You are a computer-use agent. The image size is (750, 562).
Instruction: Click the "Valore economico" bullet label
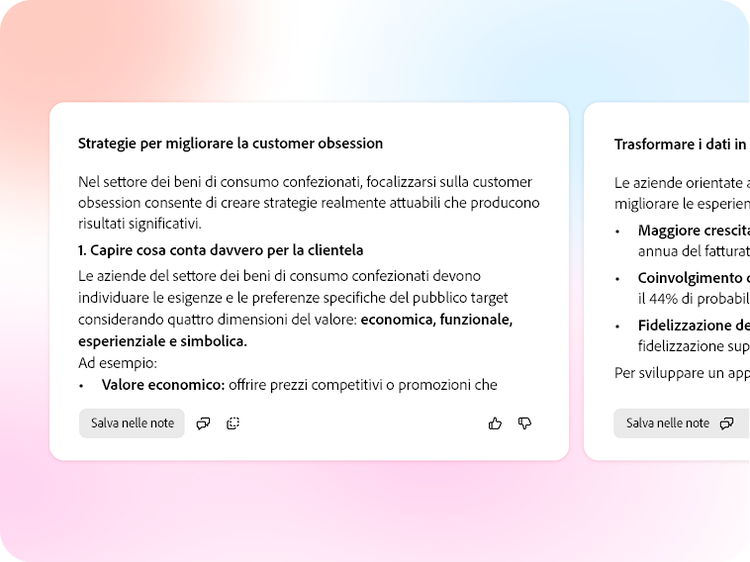164,384
